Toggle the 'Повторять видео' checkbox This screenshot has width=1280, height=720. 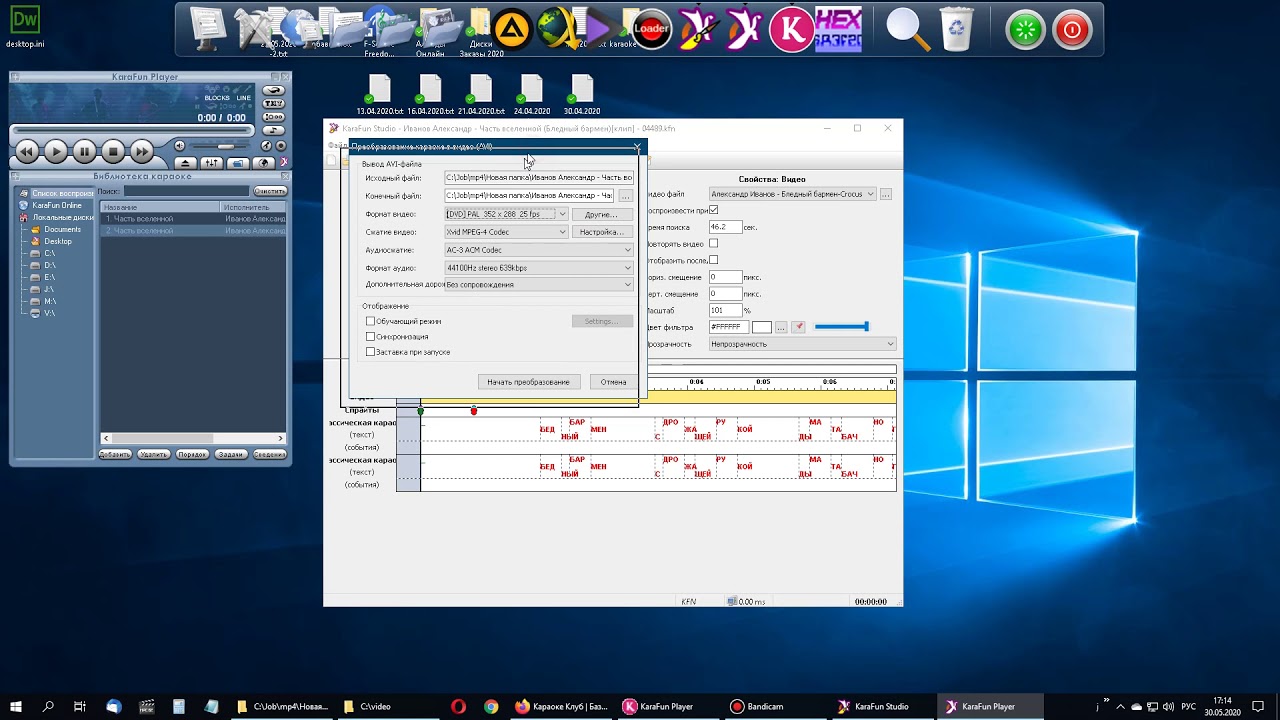713,243
